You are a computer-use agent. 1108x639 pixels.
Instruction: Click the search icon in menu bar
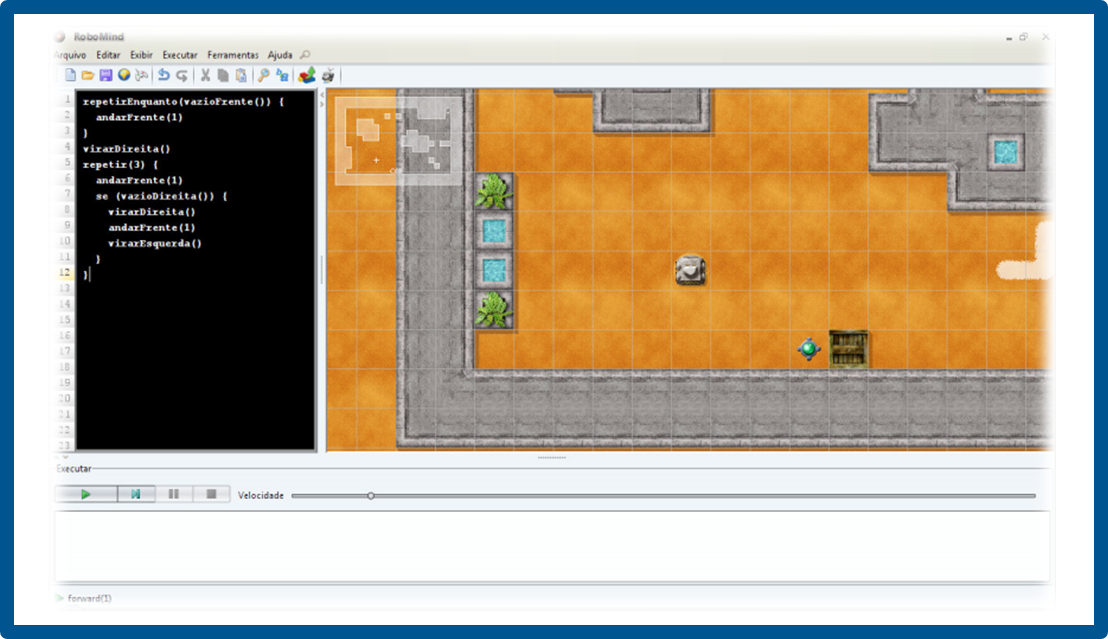point(305,54)
